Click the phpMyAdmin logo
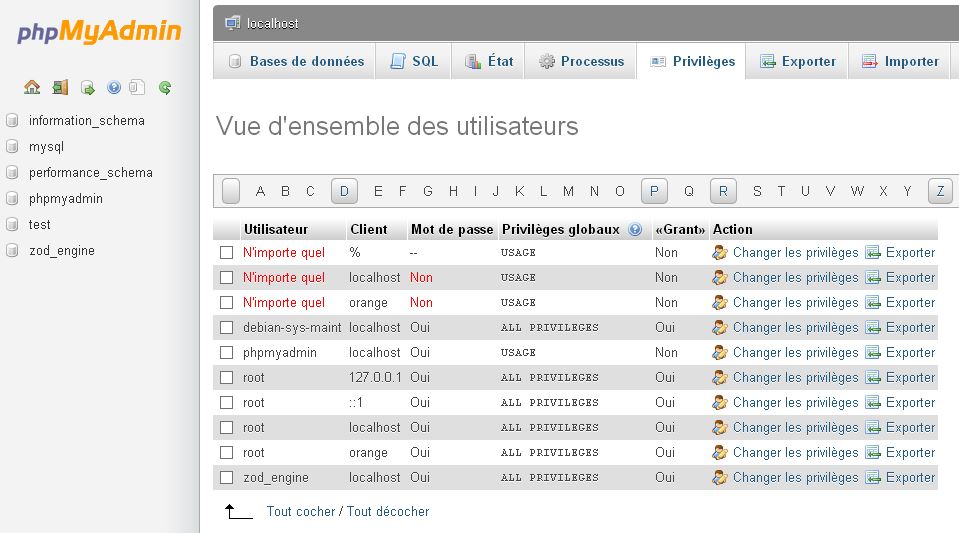The height and width of the screenshot is (533, 959). pyautogui.click(x=99, y=31)
